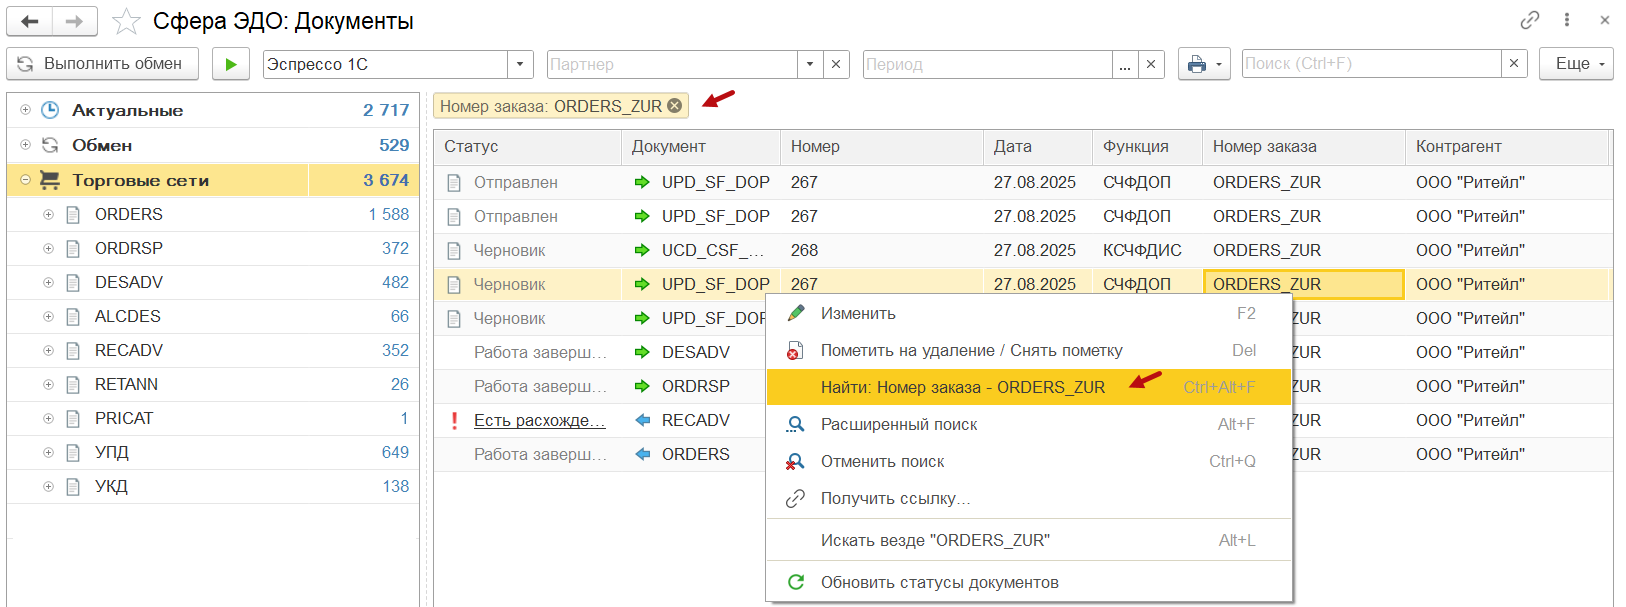Viewport: 1626px width, 607px height.
Task: Add page to favorites star icon
Action: click(x=126, y=21)
